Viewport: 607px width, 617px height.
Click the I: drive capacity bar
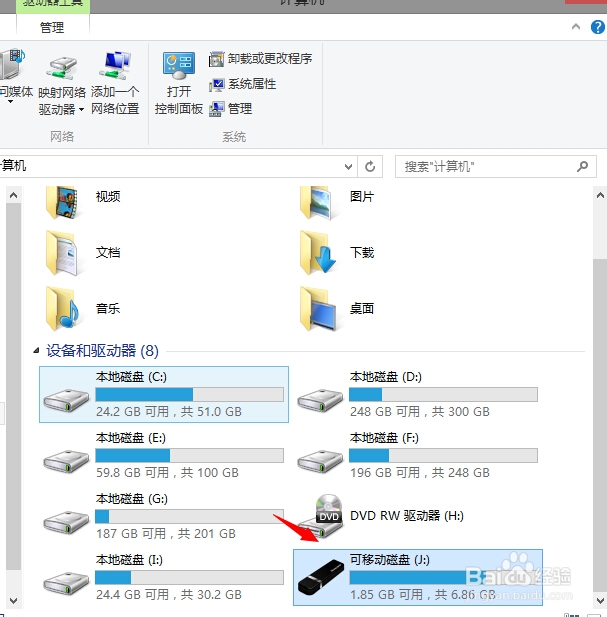click(x=190, y=577)
